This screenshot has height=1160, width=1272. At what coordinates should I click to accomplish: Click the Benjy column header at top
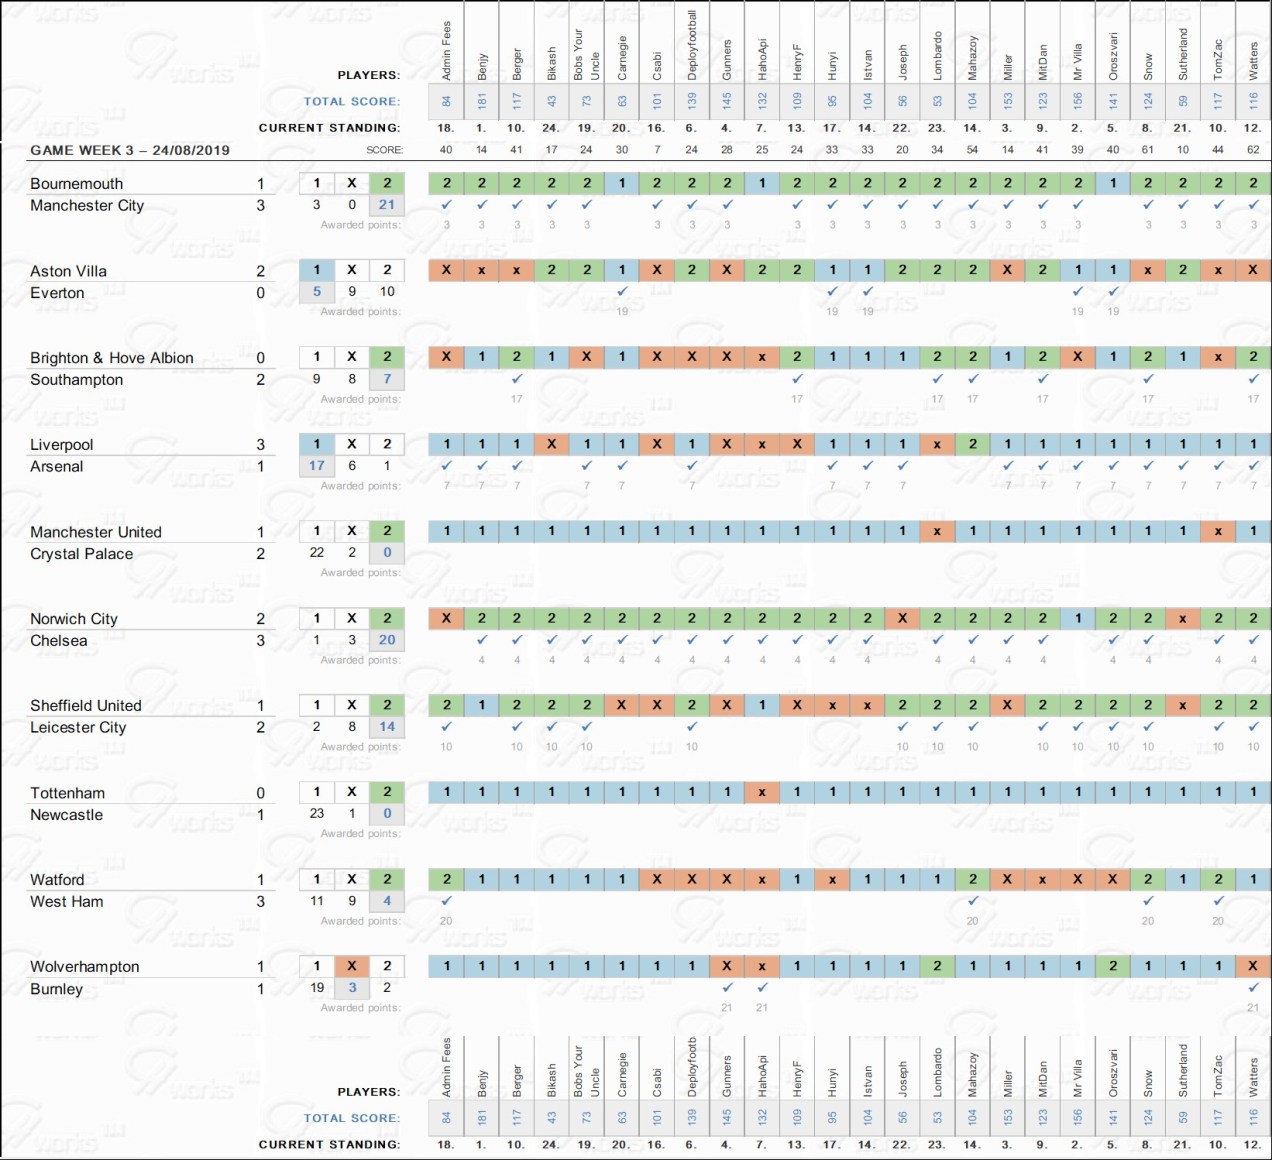(x=482, y=66)
